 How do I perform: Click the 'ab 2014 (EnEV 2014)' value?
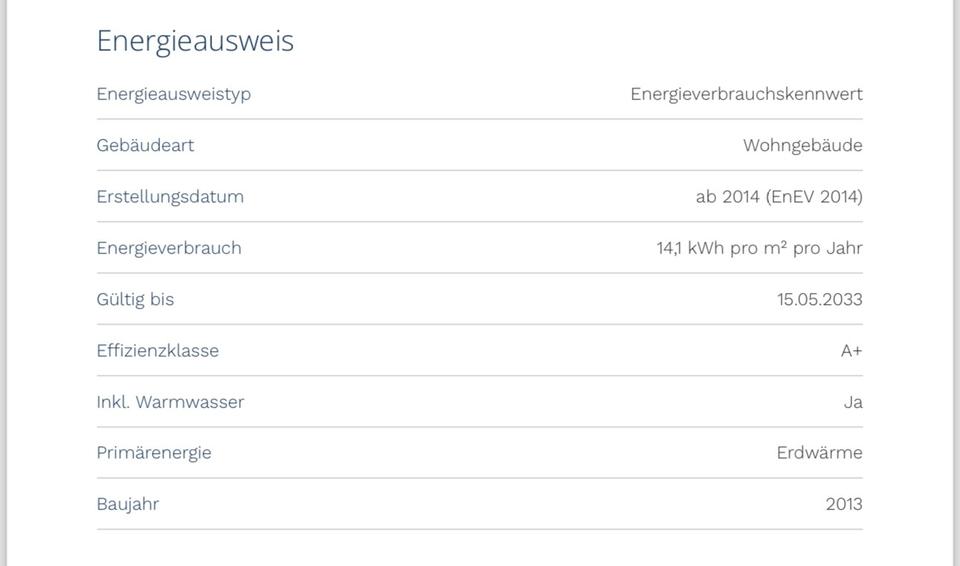coord(778,196)
